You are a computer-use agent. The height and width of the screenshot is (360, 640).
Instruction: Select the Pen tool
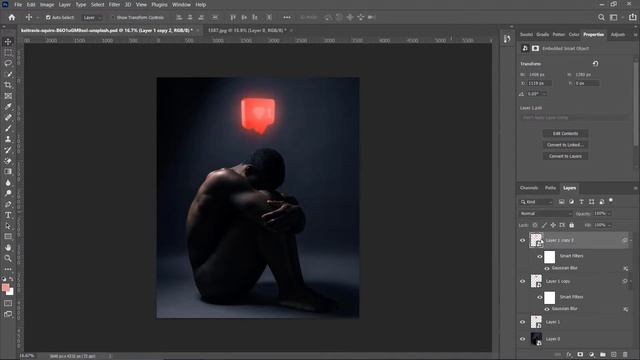8,204
